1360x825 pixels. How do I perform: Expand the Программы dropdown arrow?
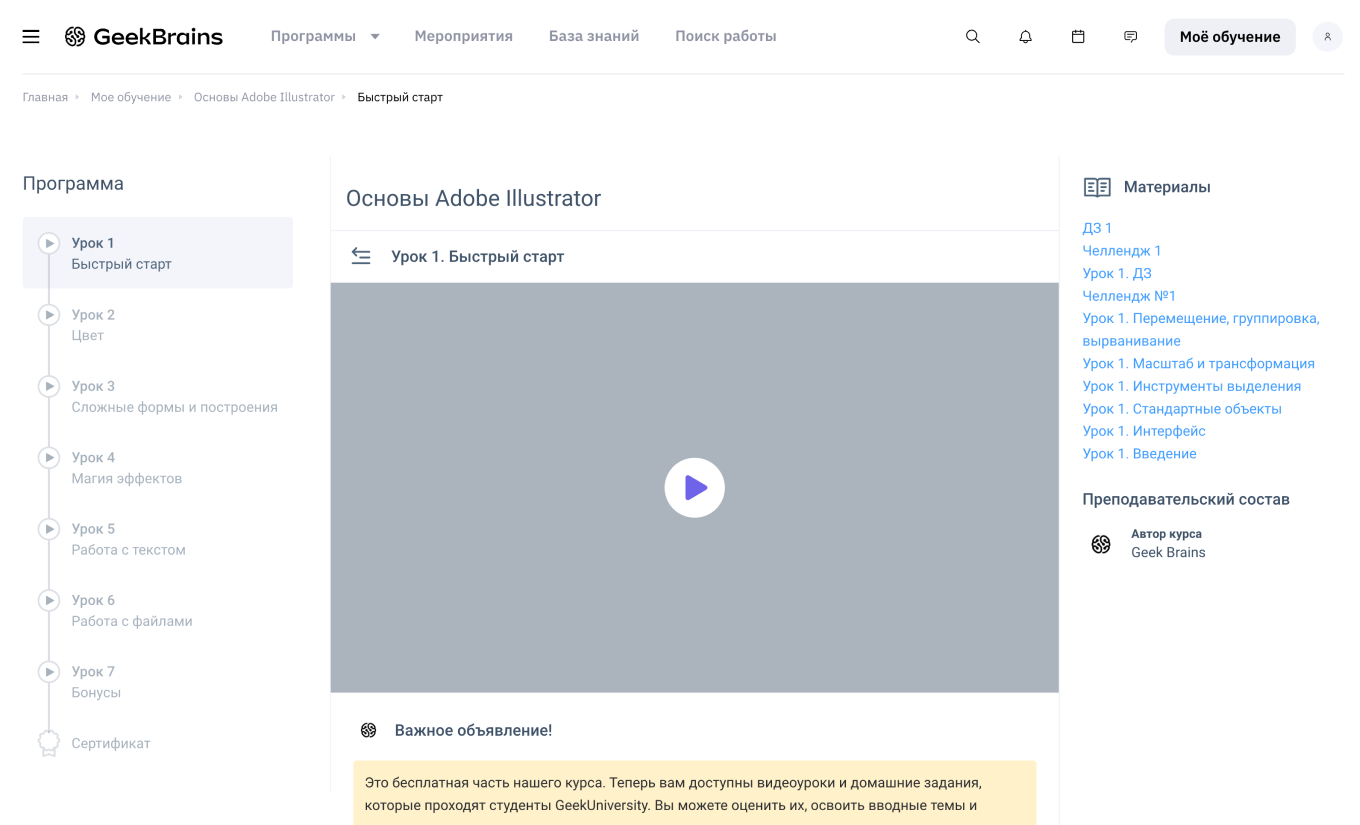pyautogui.click(x=375, y=37)
